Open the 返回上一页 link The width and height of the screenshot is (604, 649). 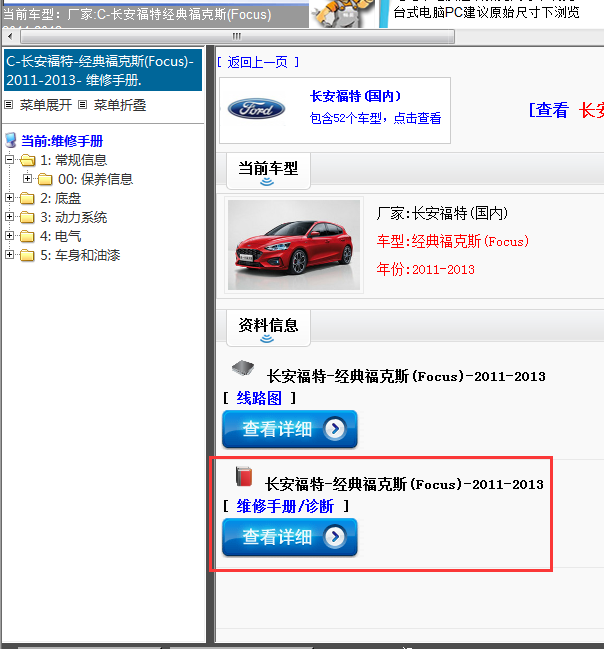pos(257,62)
